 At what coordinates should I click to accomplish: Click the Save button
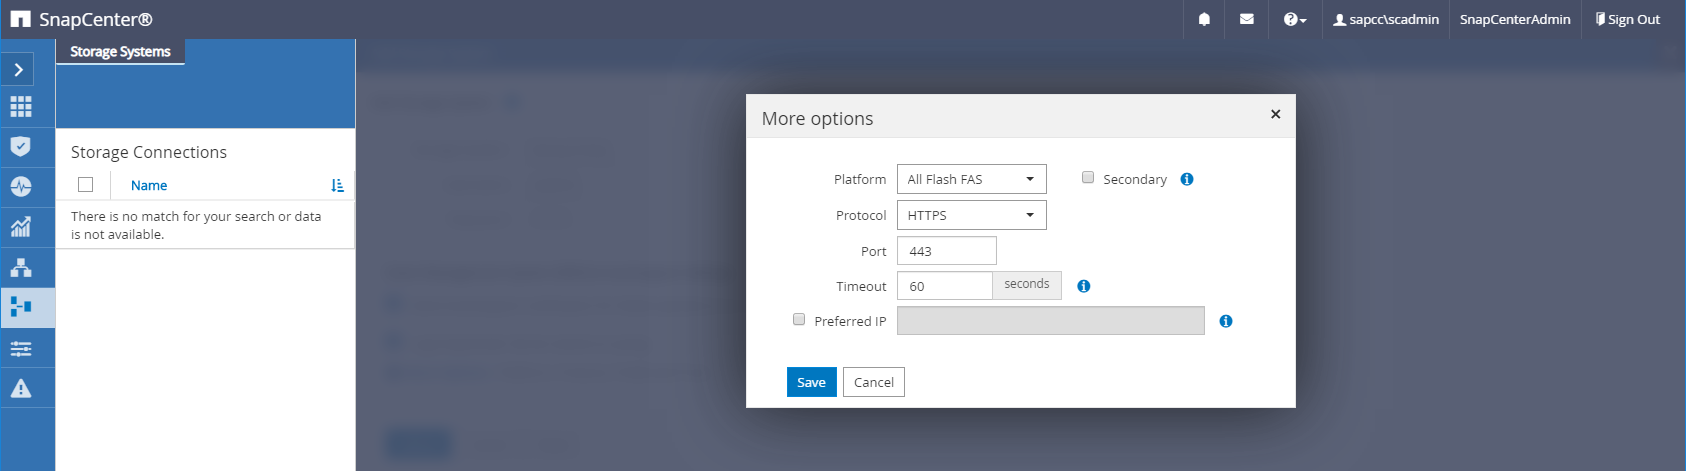tap(811, 382)
